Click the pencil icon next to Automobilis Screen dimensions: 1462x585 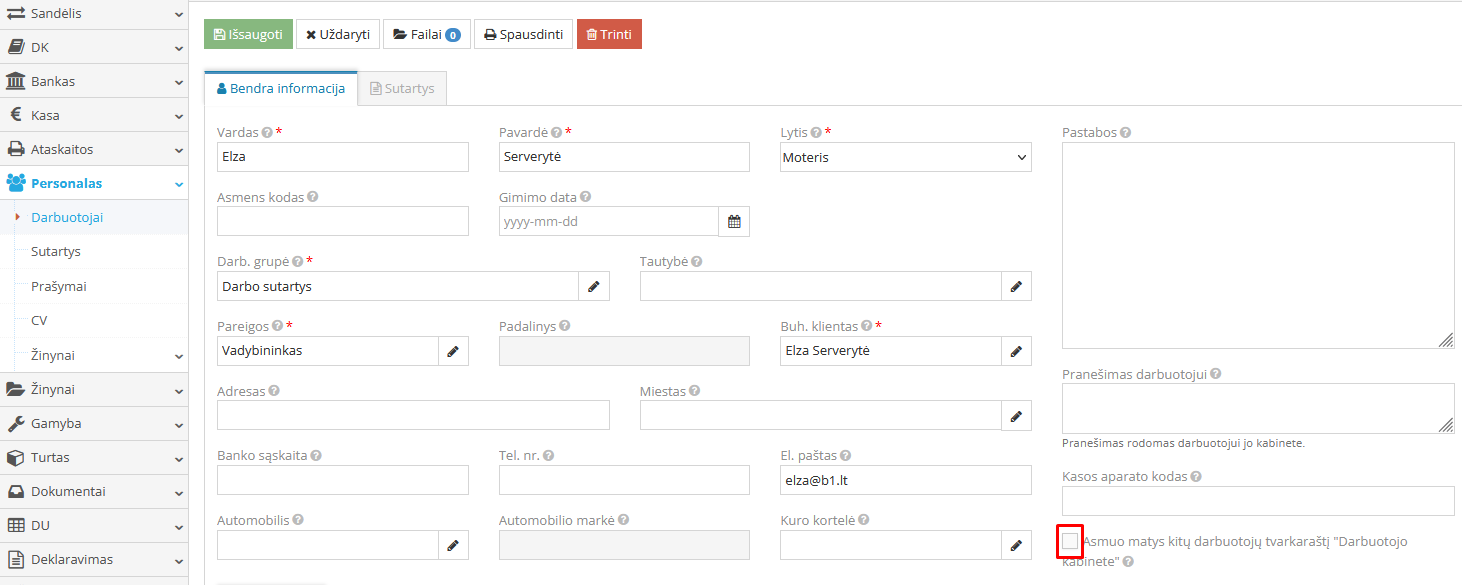[453, 545]
